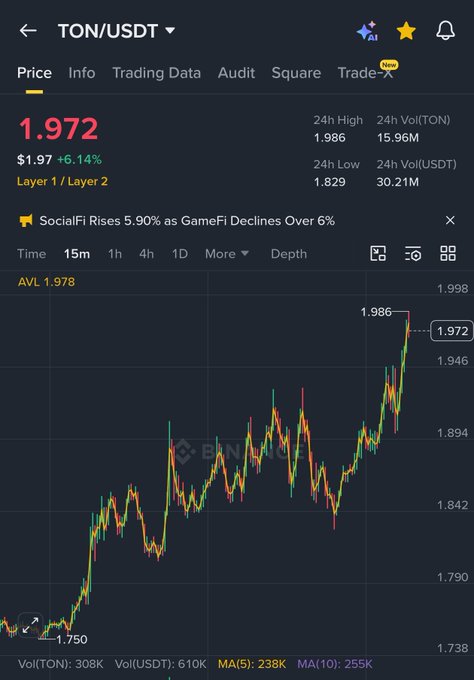474x680 pixels.
Task: Tap the 1.998 axis price label
Action: [x=452, y=288]
